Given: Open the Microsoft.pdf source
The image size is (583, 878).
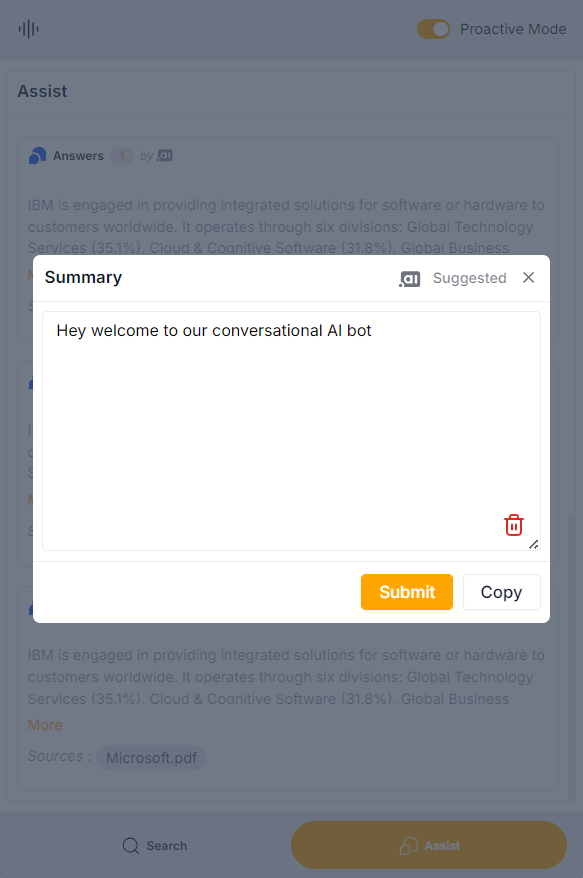Looking at the screenshot, I should tap(151, 757).
